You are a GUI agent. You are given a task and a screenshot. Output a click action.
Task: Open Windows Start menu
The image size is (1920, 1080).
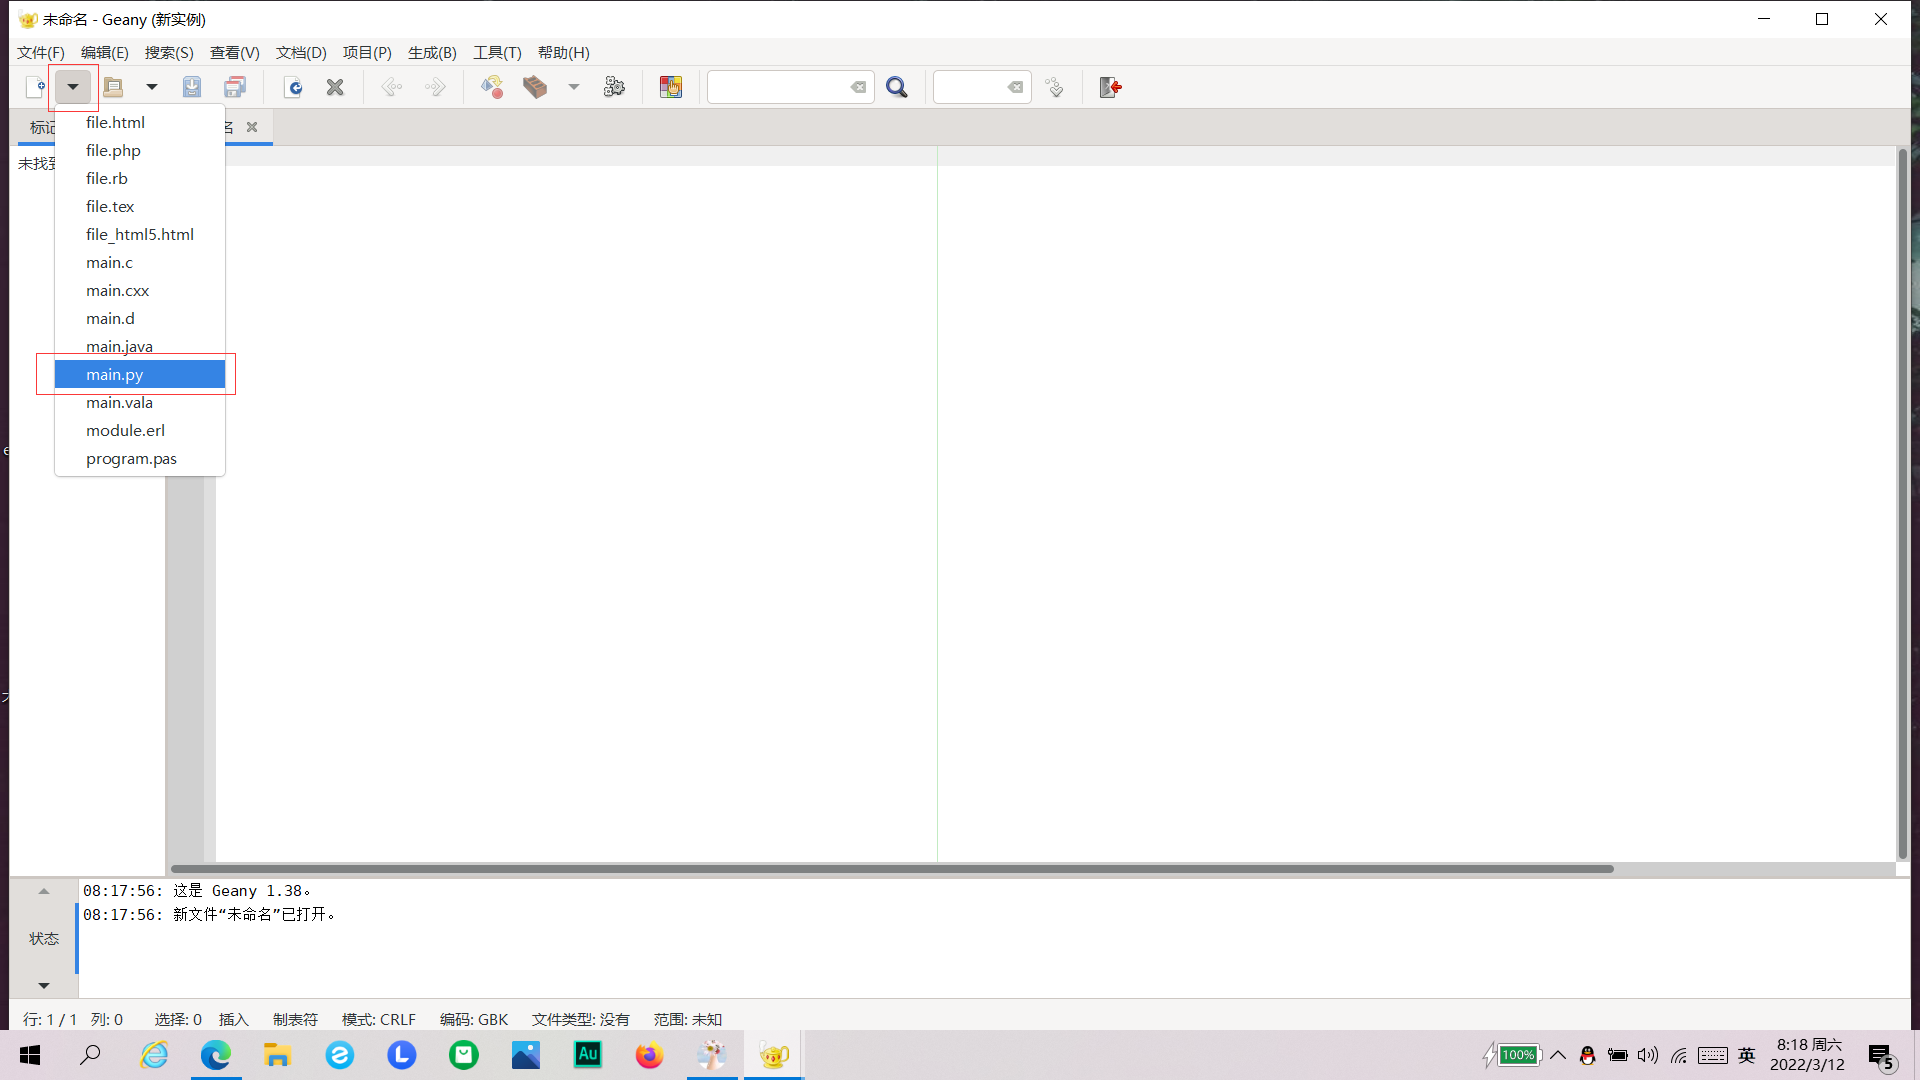30,1055
